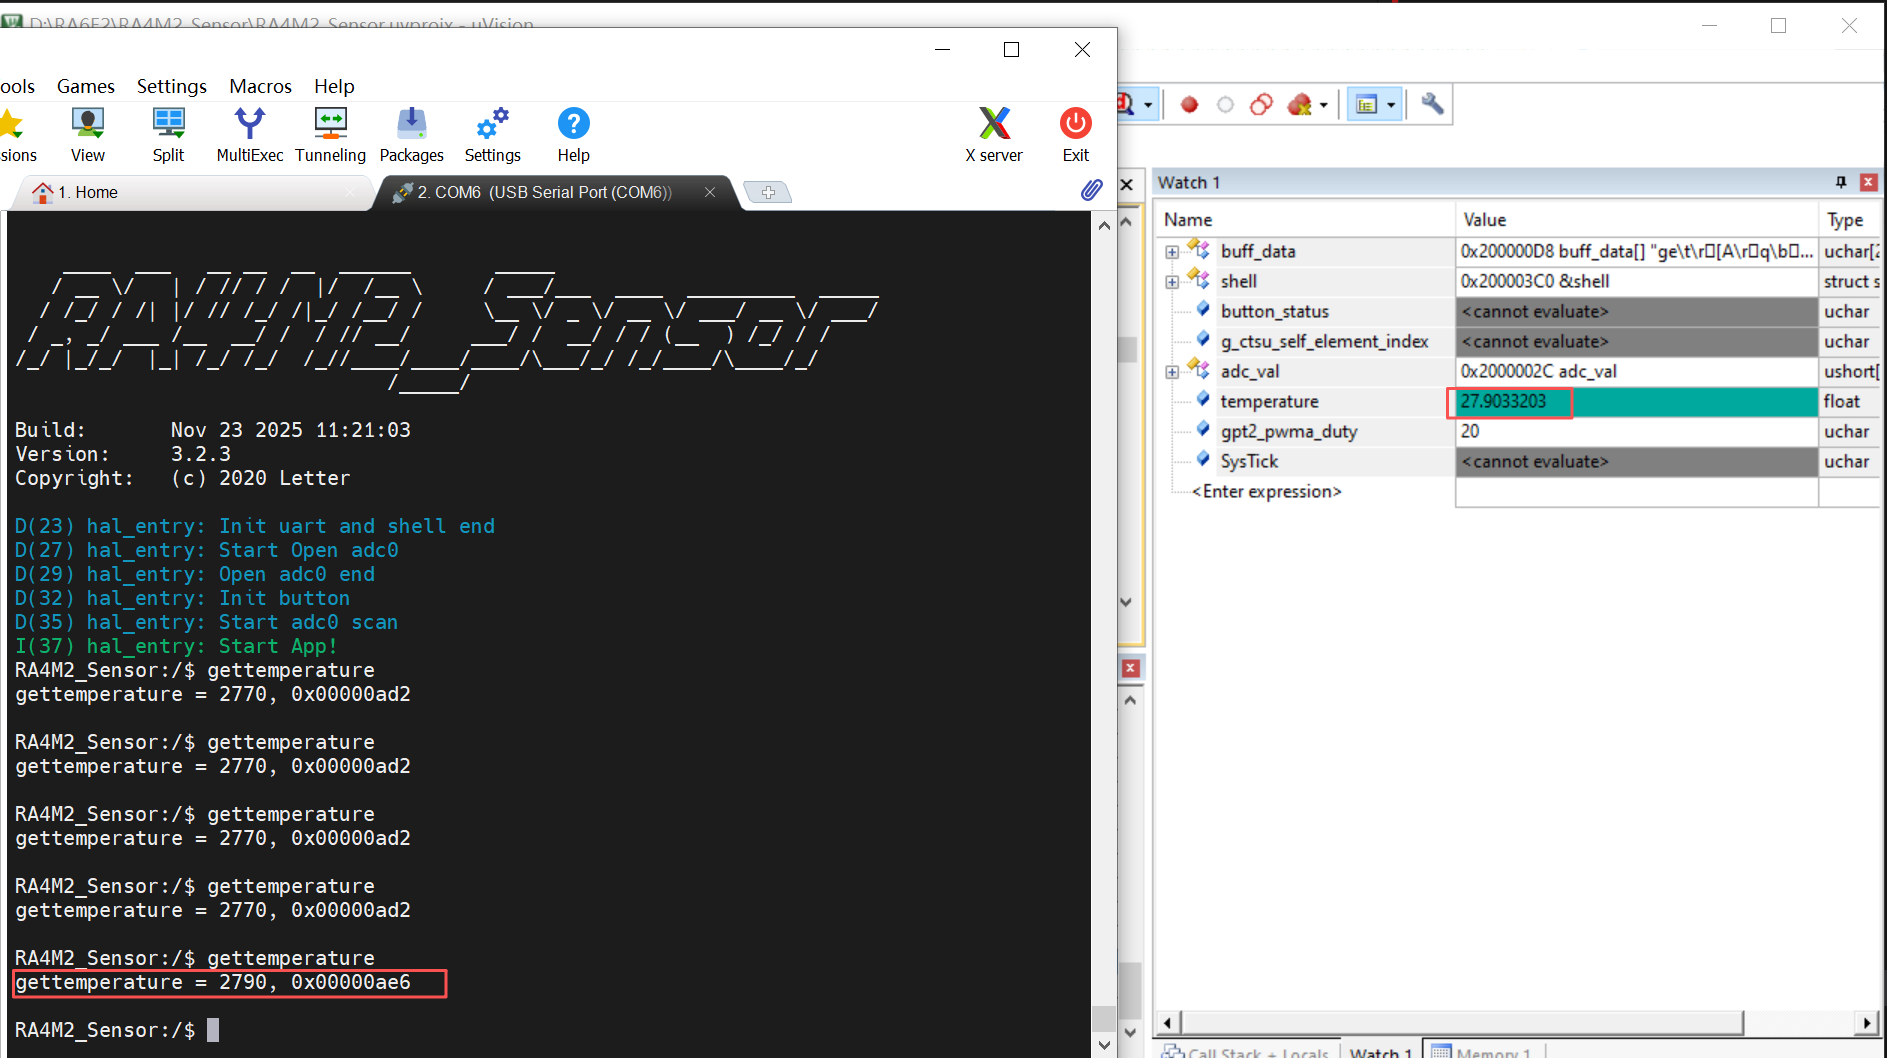Screen dimensions: 1887x1058
Task: Open the Packages manager
Action: click(411, 135)
